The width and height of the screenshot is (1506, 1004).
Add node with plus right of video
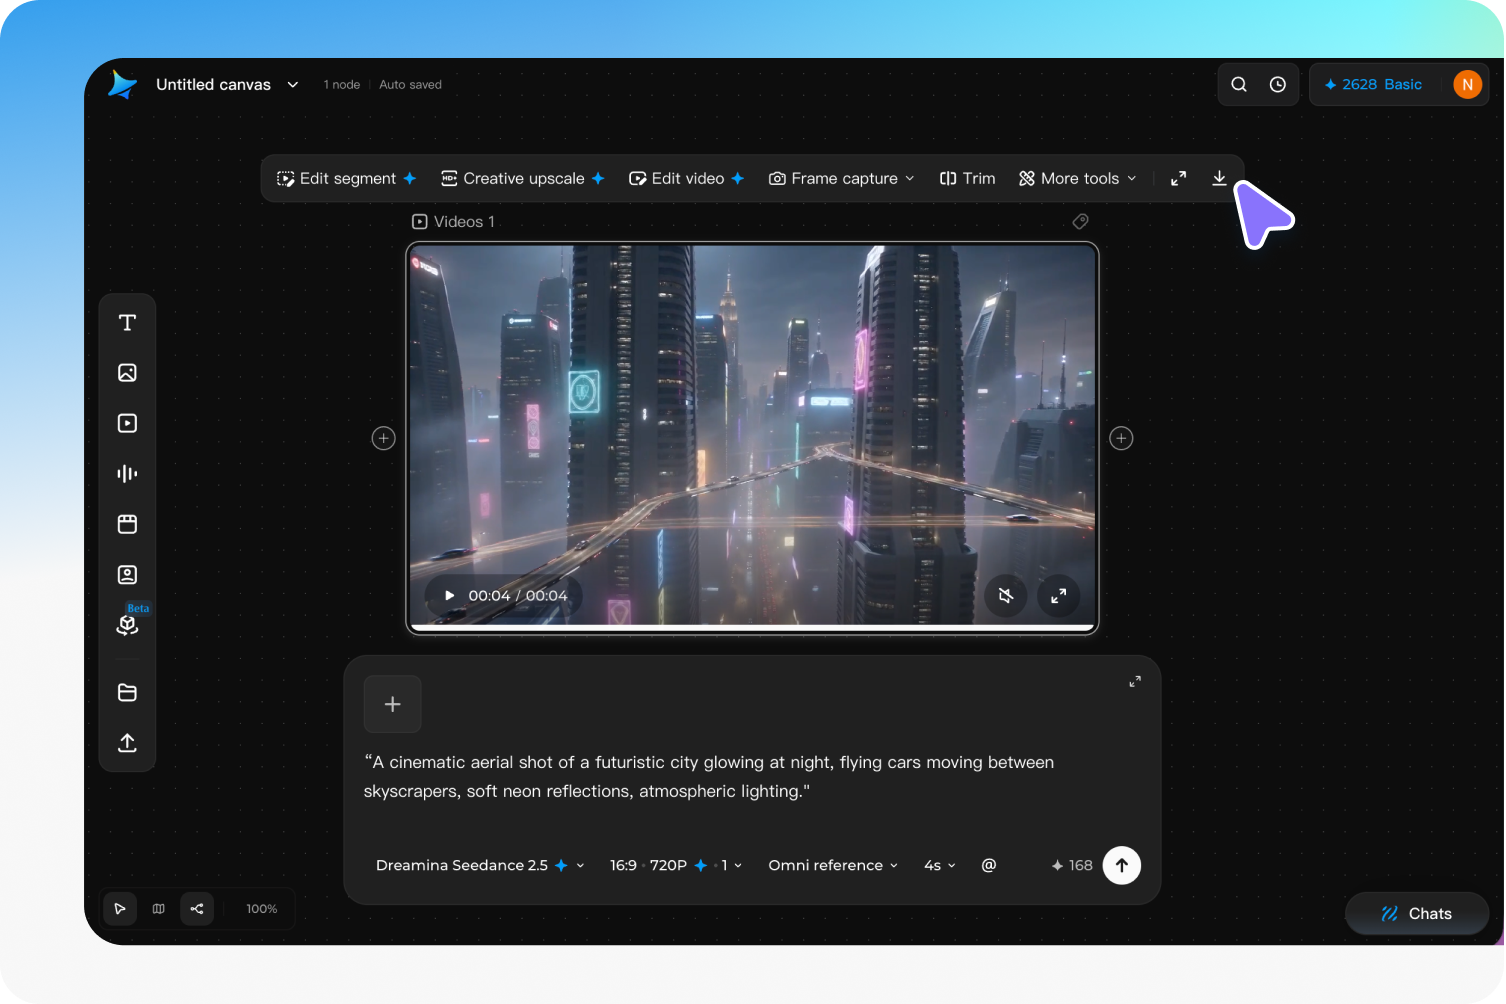1121,438
